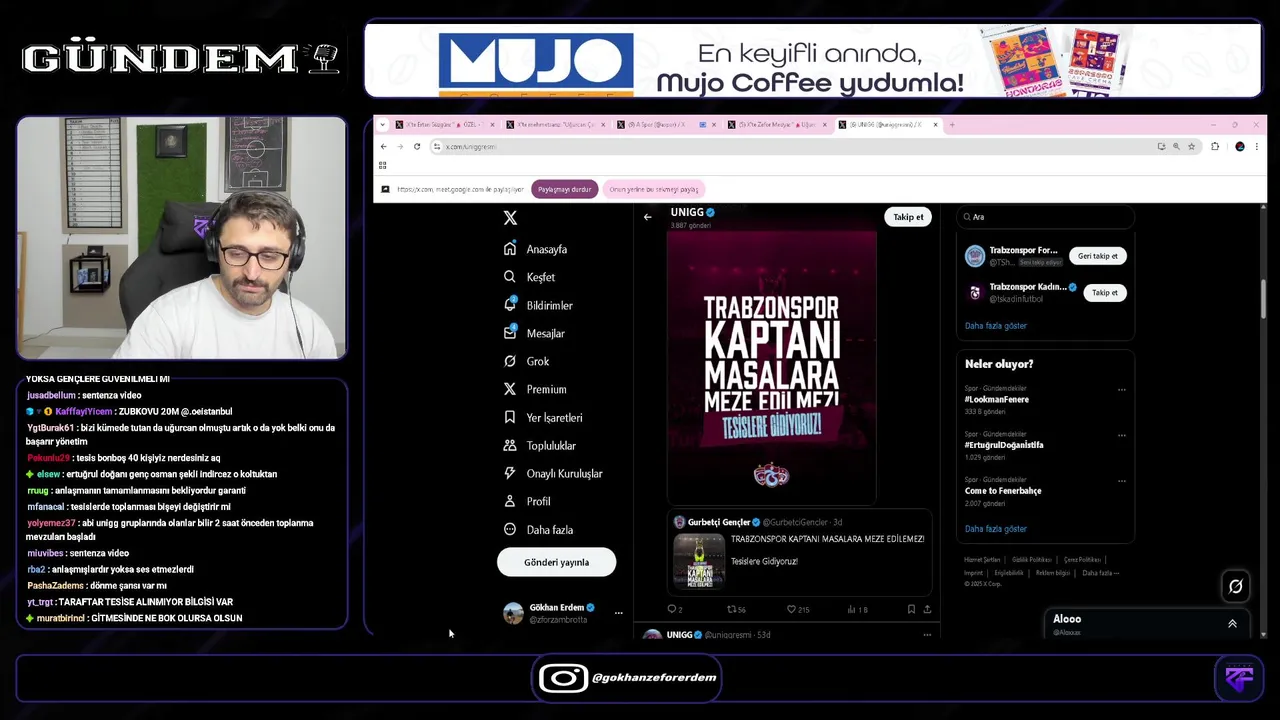Click Paylaşmayı durdur button

click(x=565, y=189)
